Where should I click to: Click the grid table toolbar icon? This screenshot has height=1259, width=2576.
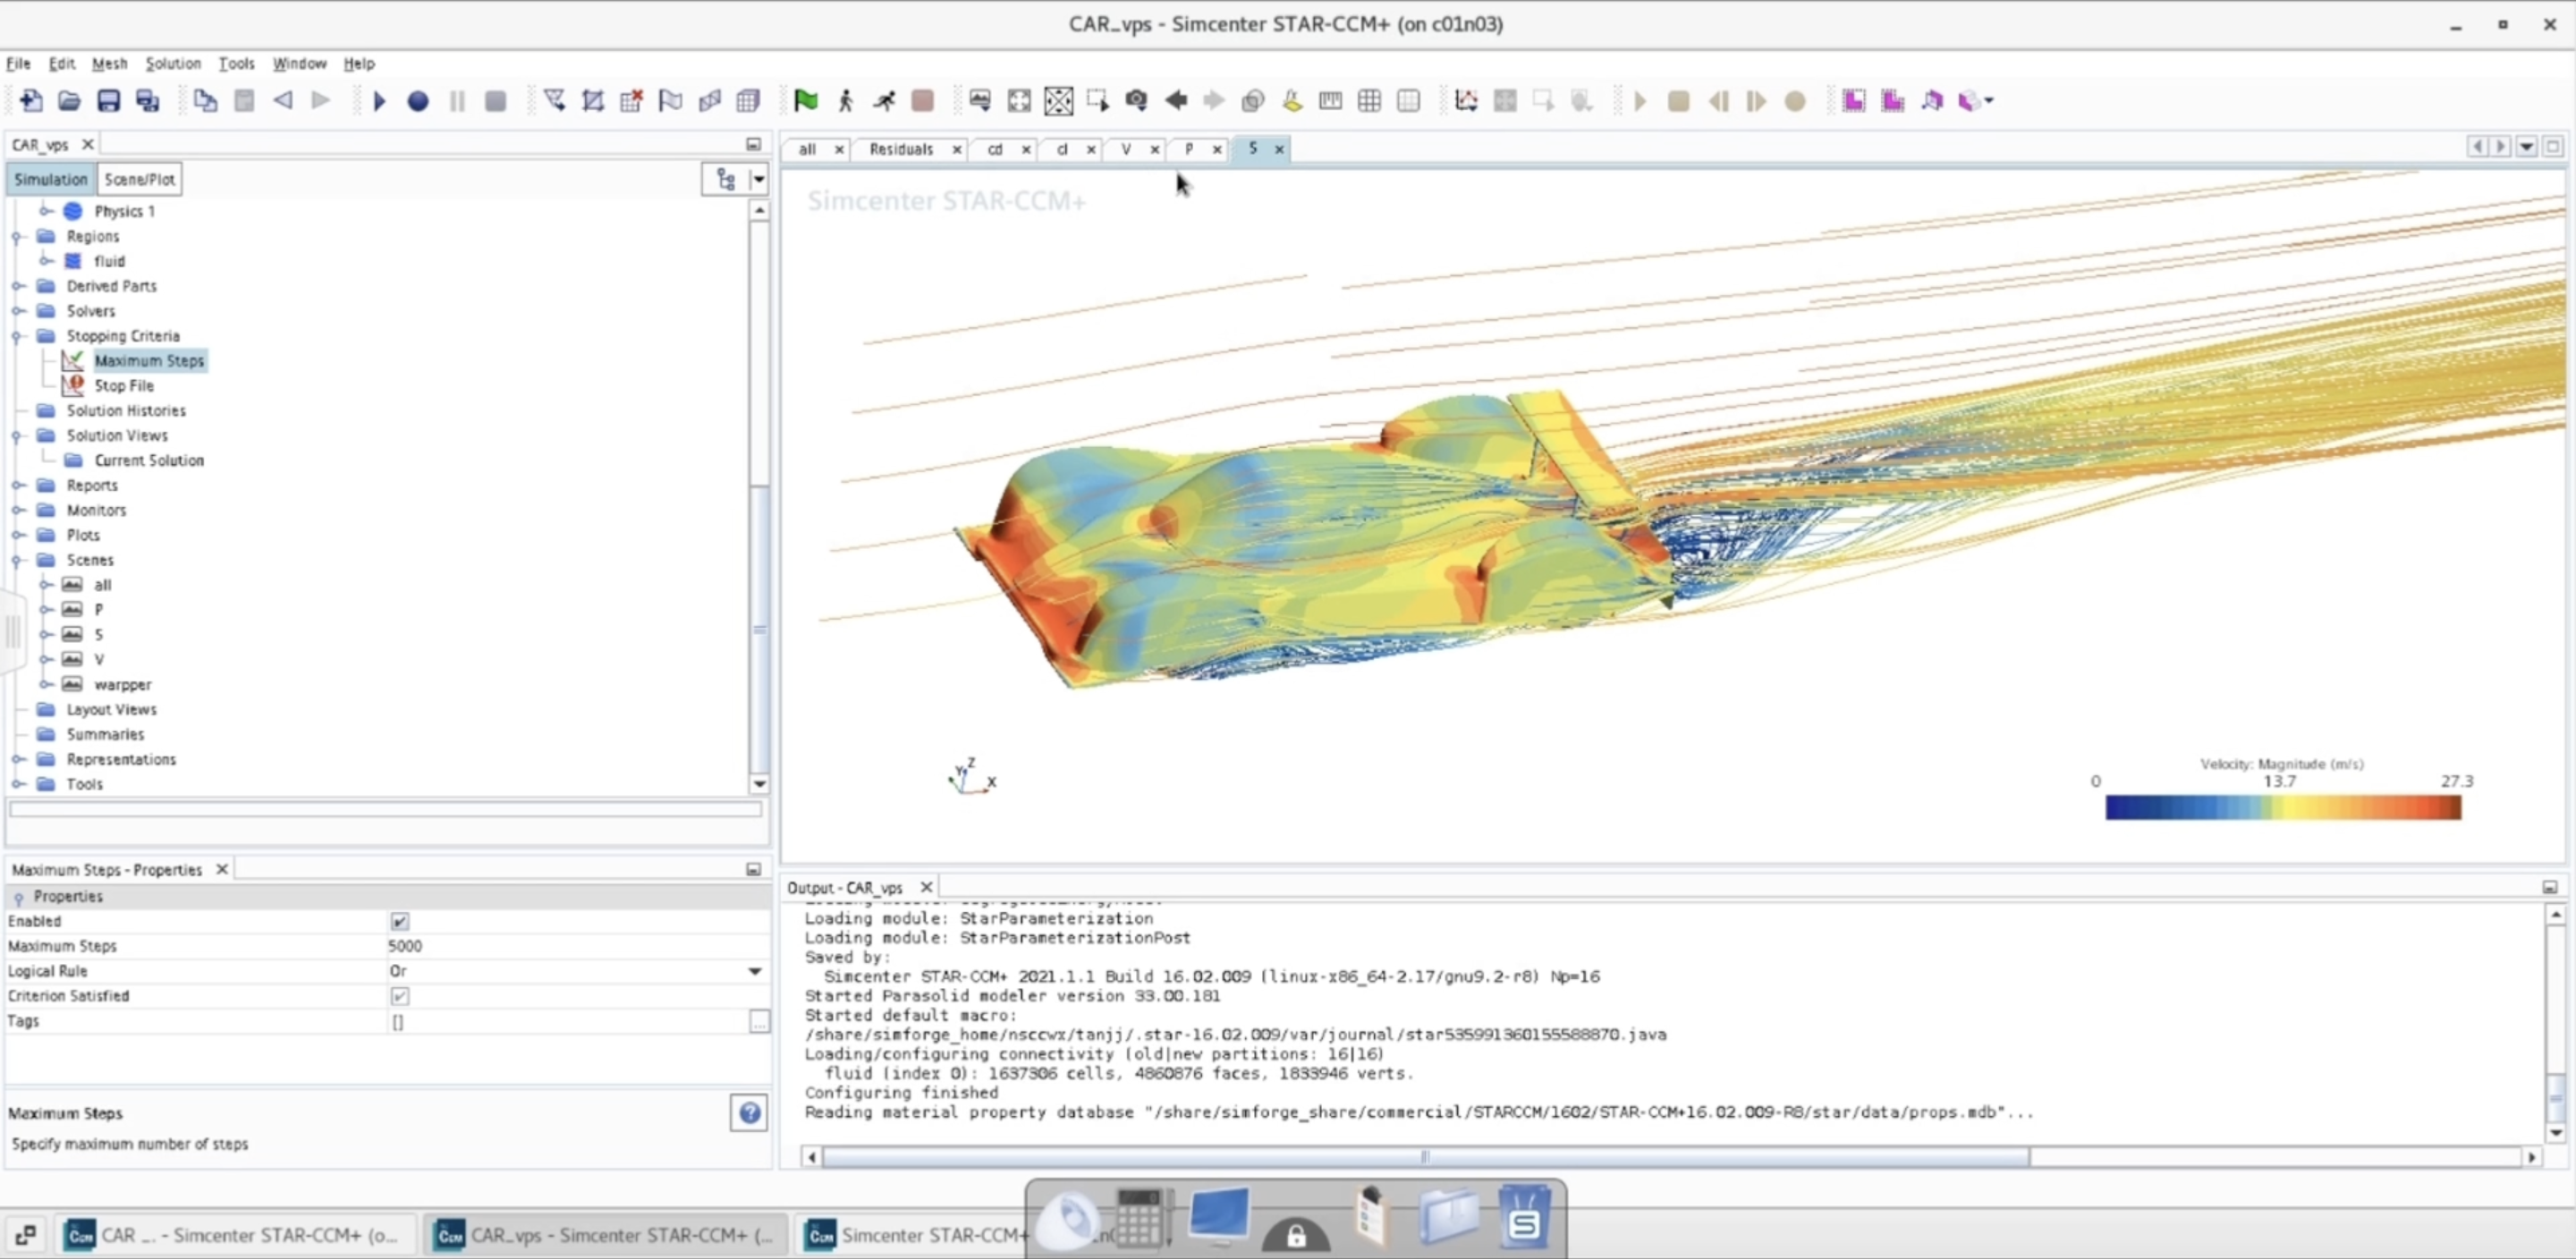coord(1369,100)
